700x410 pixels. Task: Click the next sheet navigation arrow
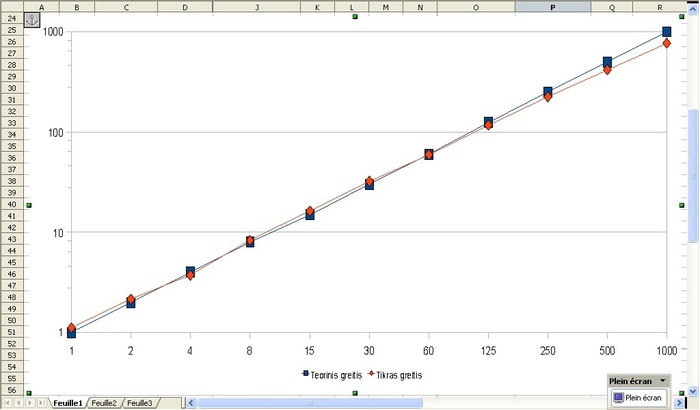29,403
